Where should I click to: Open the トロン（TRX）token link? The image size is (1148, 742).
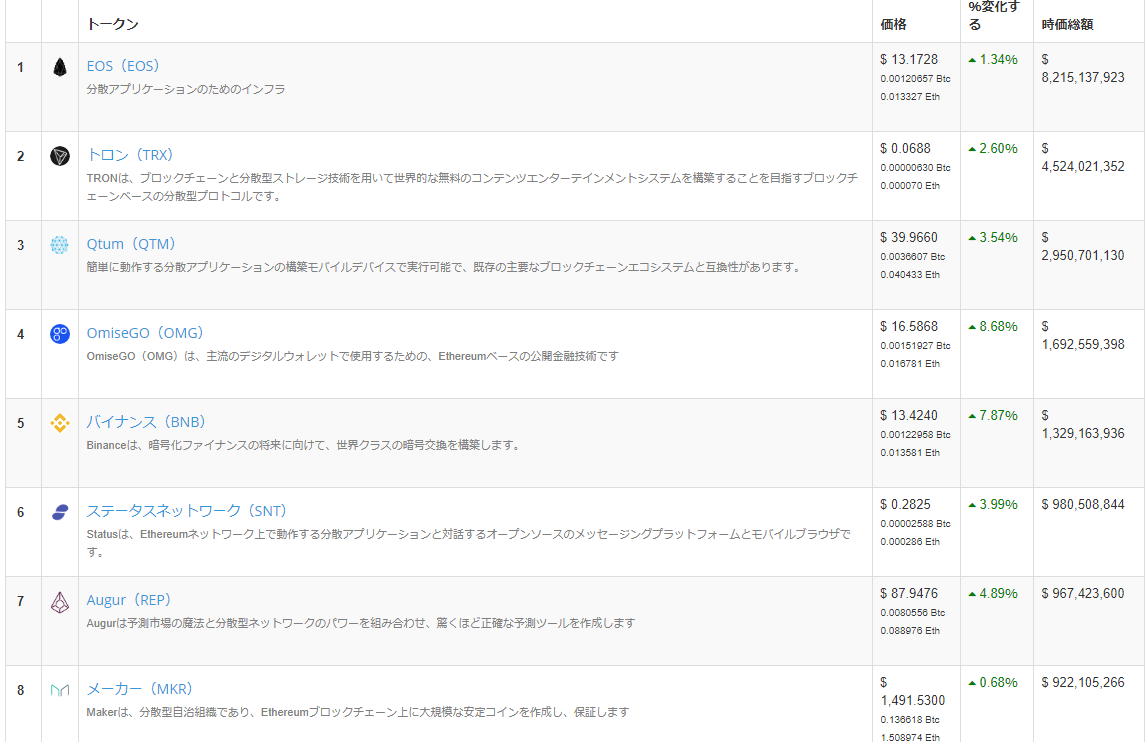pyautogui.click(x=130, y=155)
